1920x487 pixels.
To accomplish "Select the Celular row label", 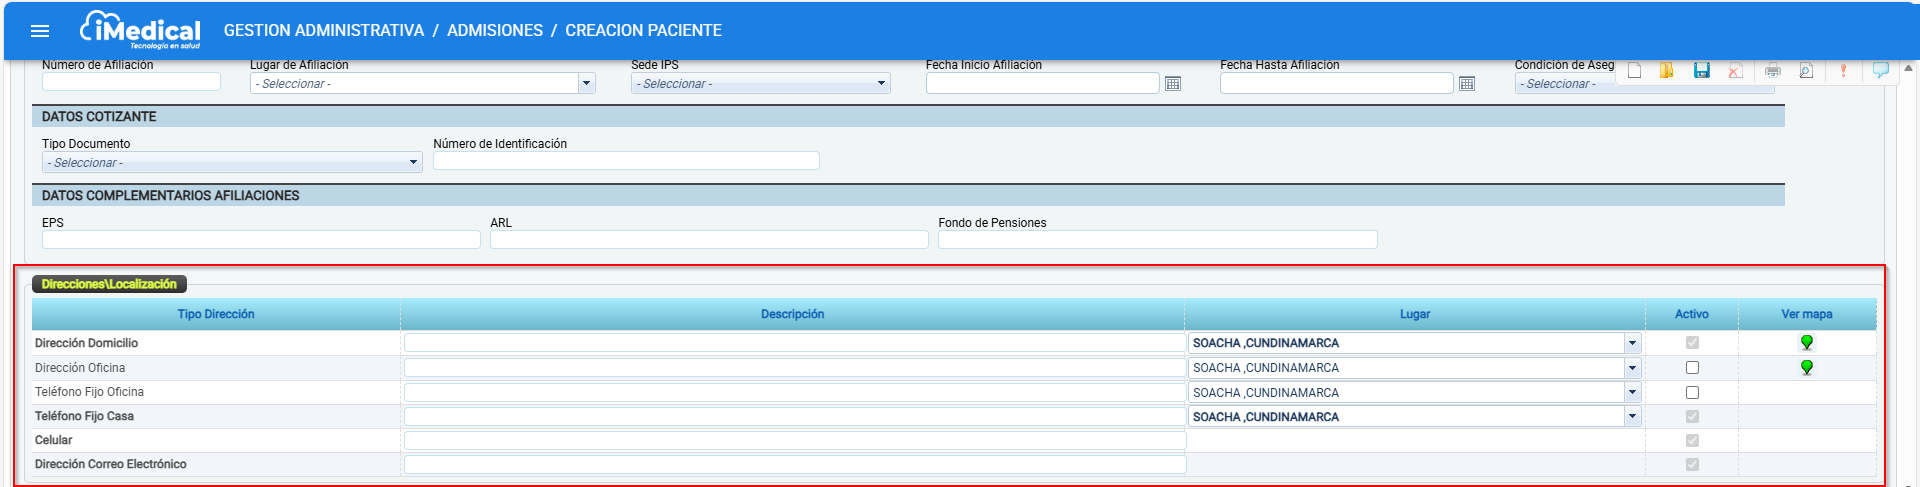I will [54, 440].
